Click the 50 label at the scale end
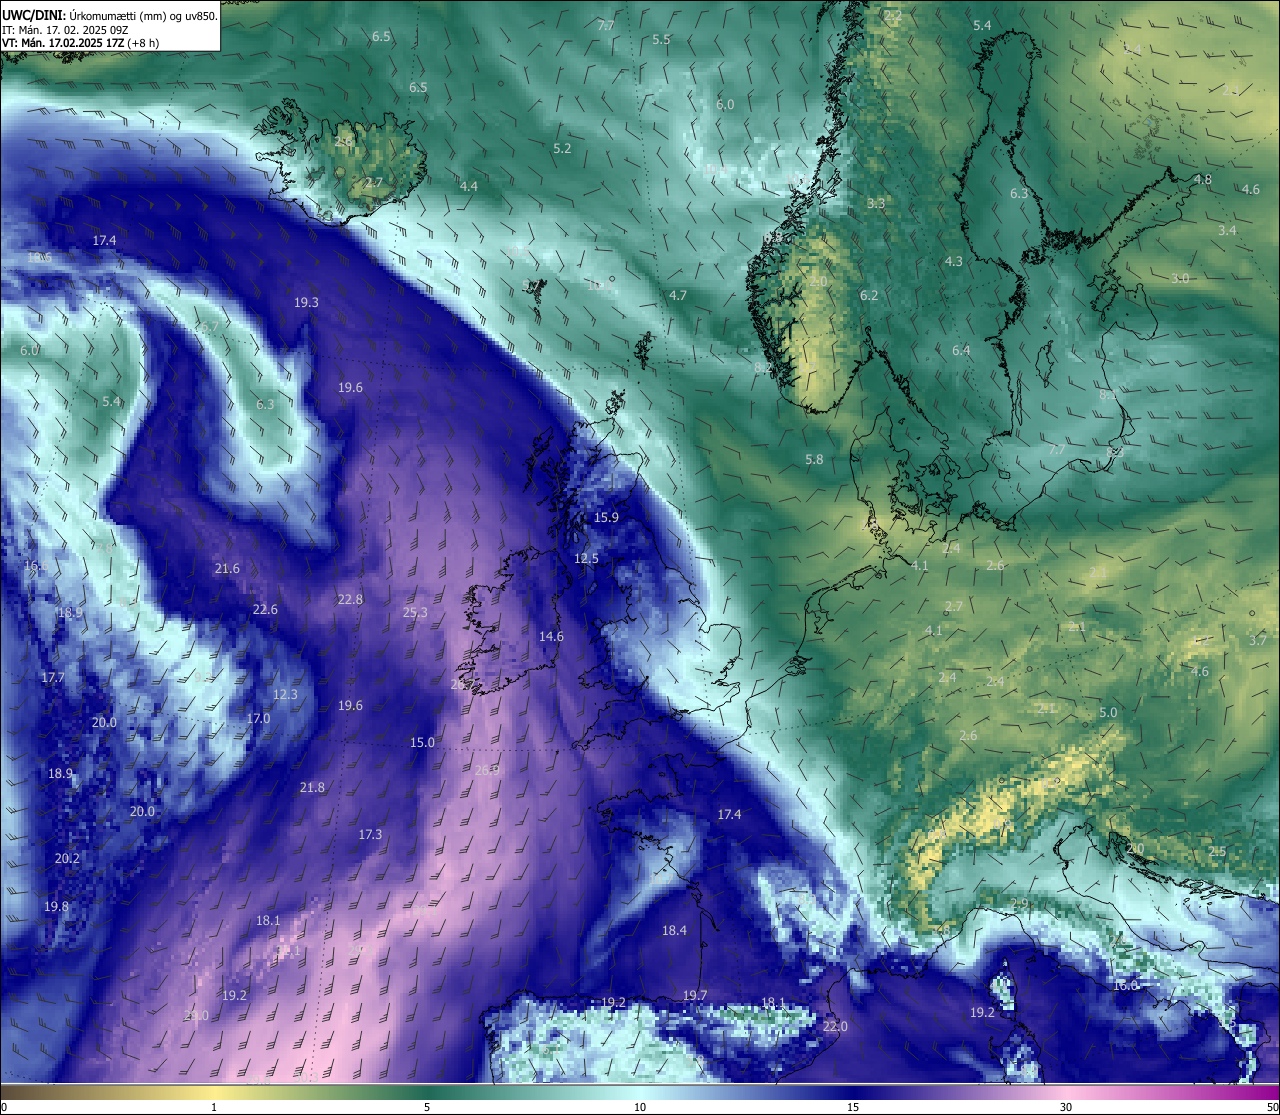Screen dimensions: 1280x1115 (1272, 1107)
